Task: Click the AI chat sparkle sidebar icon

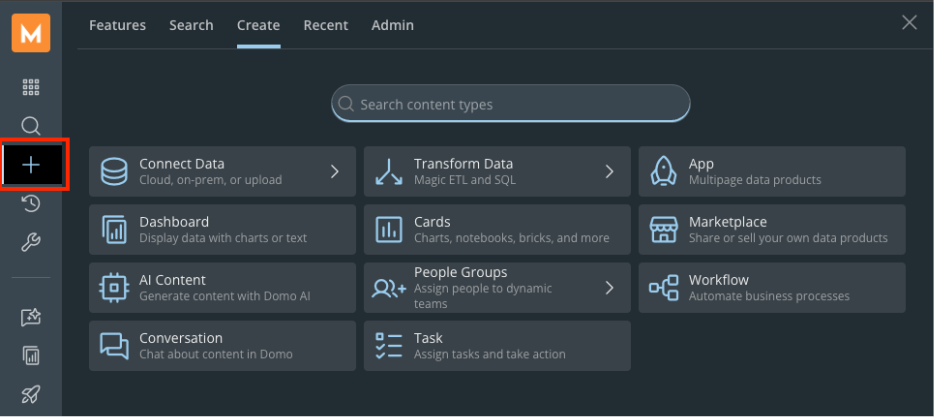Action: pyautogui.click(x=31, y=317)
